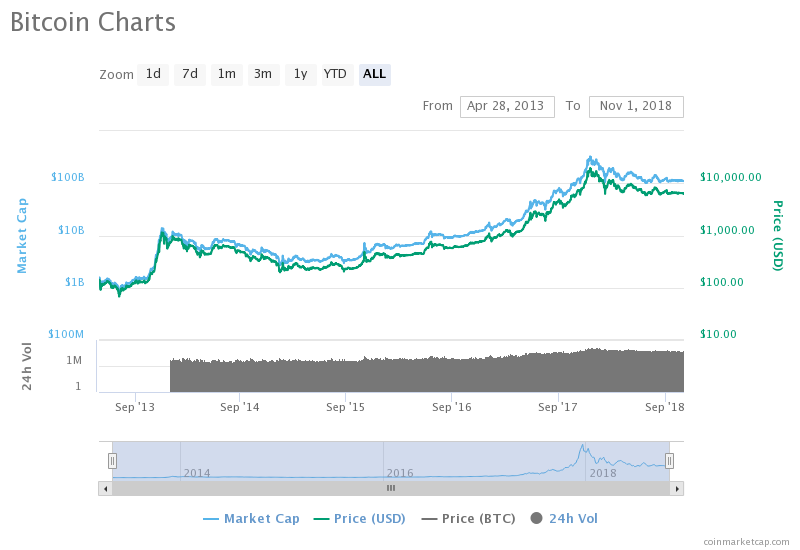Select YTD zoom range
The height and width of the screenshot is (550, 800).
335,74
